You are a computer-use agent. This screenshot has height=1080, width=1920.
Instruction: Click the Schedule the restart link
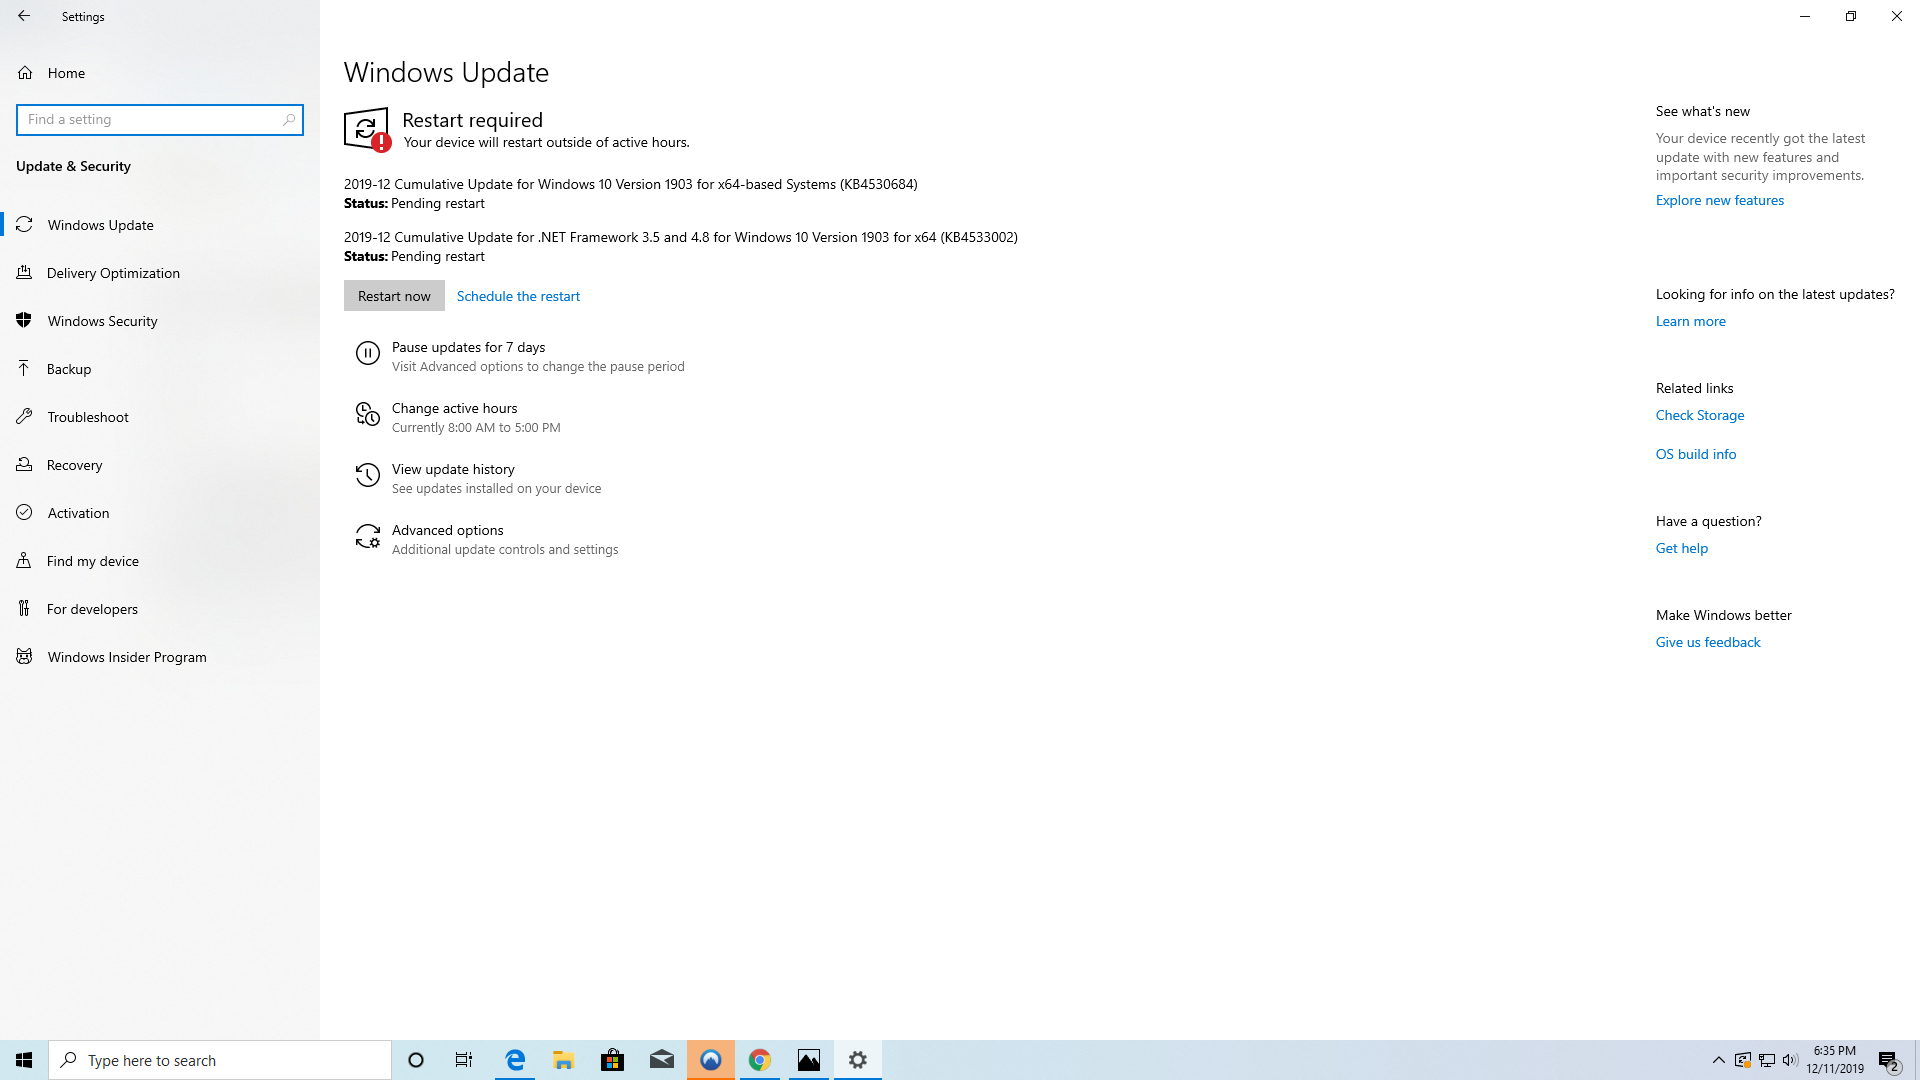[518, 296]
